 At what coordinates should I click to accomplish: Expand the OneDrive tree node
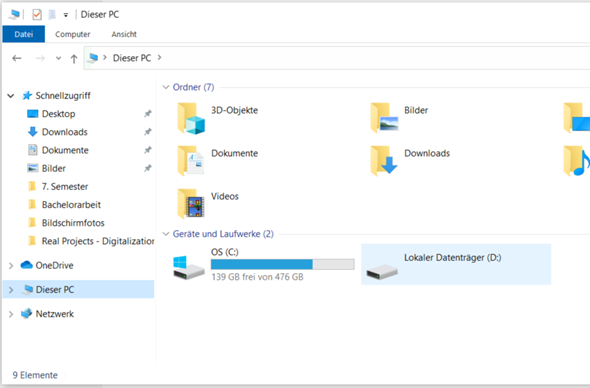[x=11, y=266]
